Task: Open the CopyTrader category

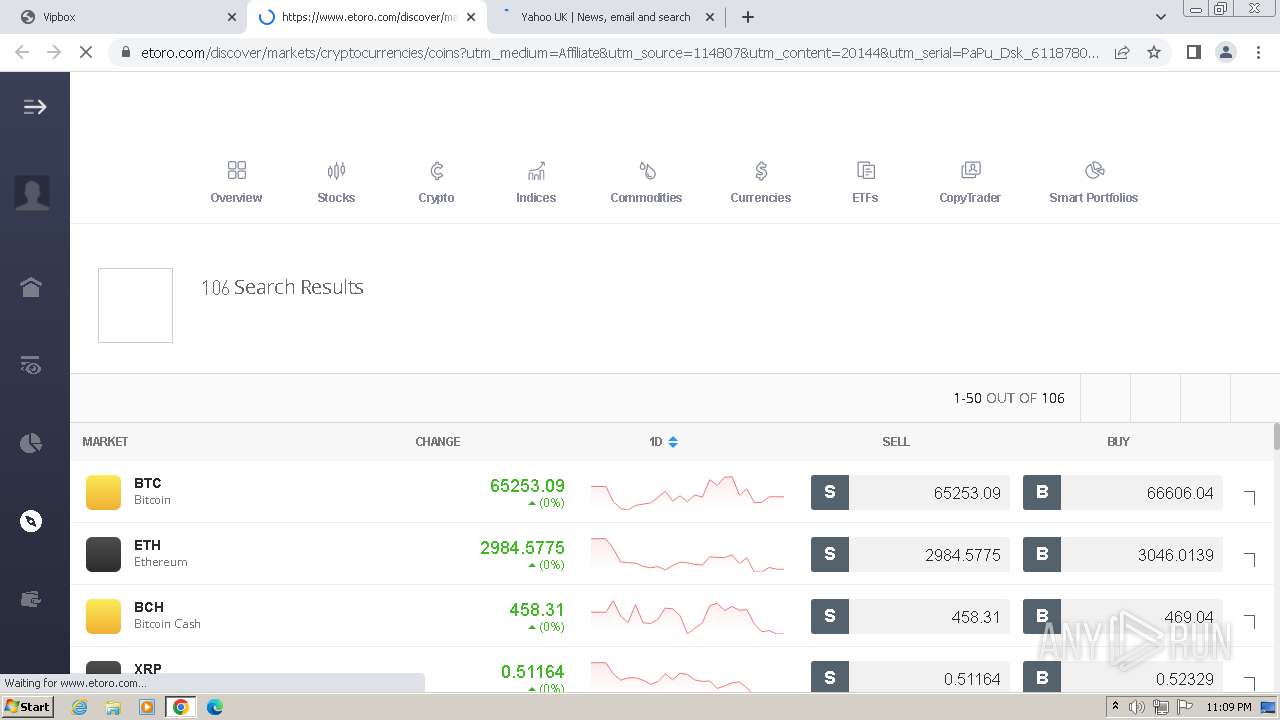Action: 970,182
